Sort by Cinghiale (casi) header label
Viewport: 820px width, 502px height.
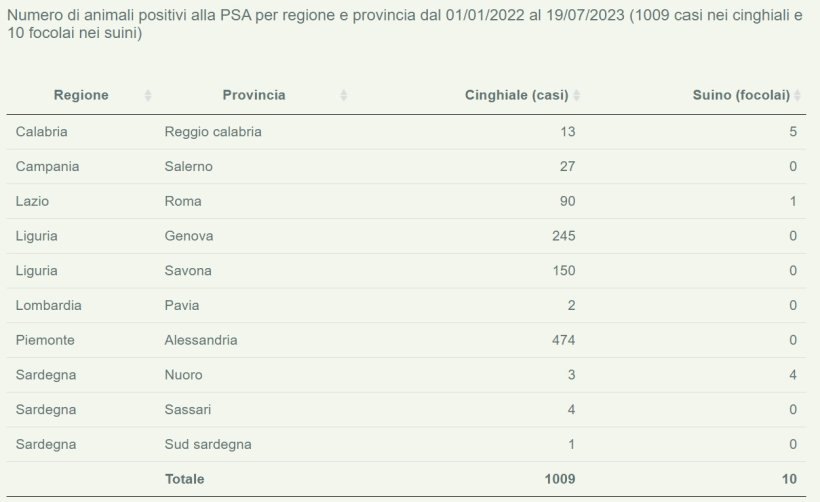[516, 95]
